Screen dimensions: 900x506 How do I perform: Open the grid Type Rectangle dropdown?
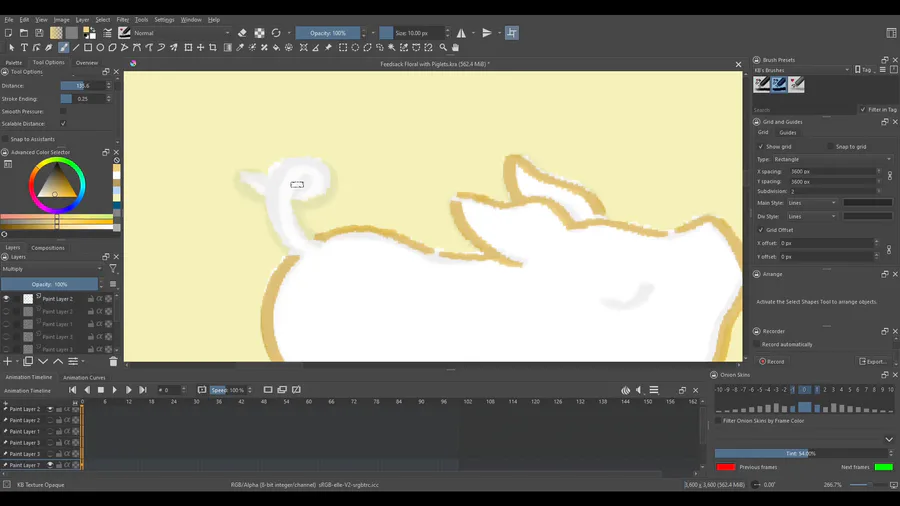pyautogui.click(x=832, y=159)
